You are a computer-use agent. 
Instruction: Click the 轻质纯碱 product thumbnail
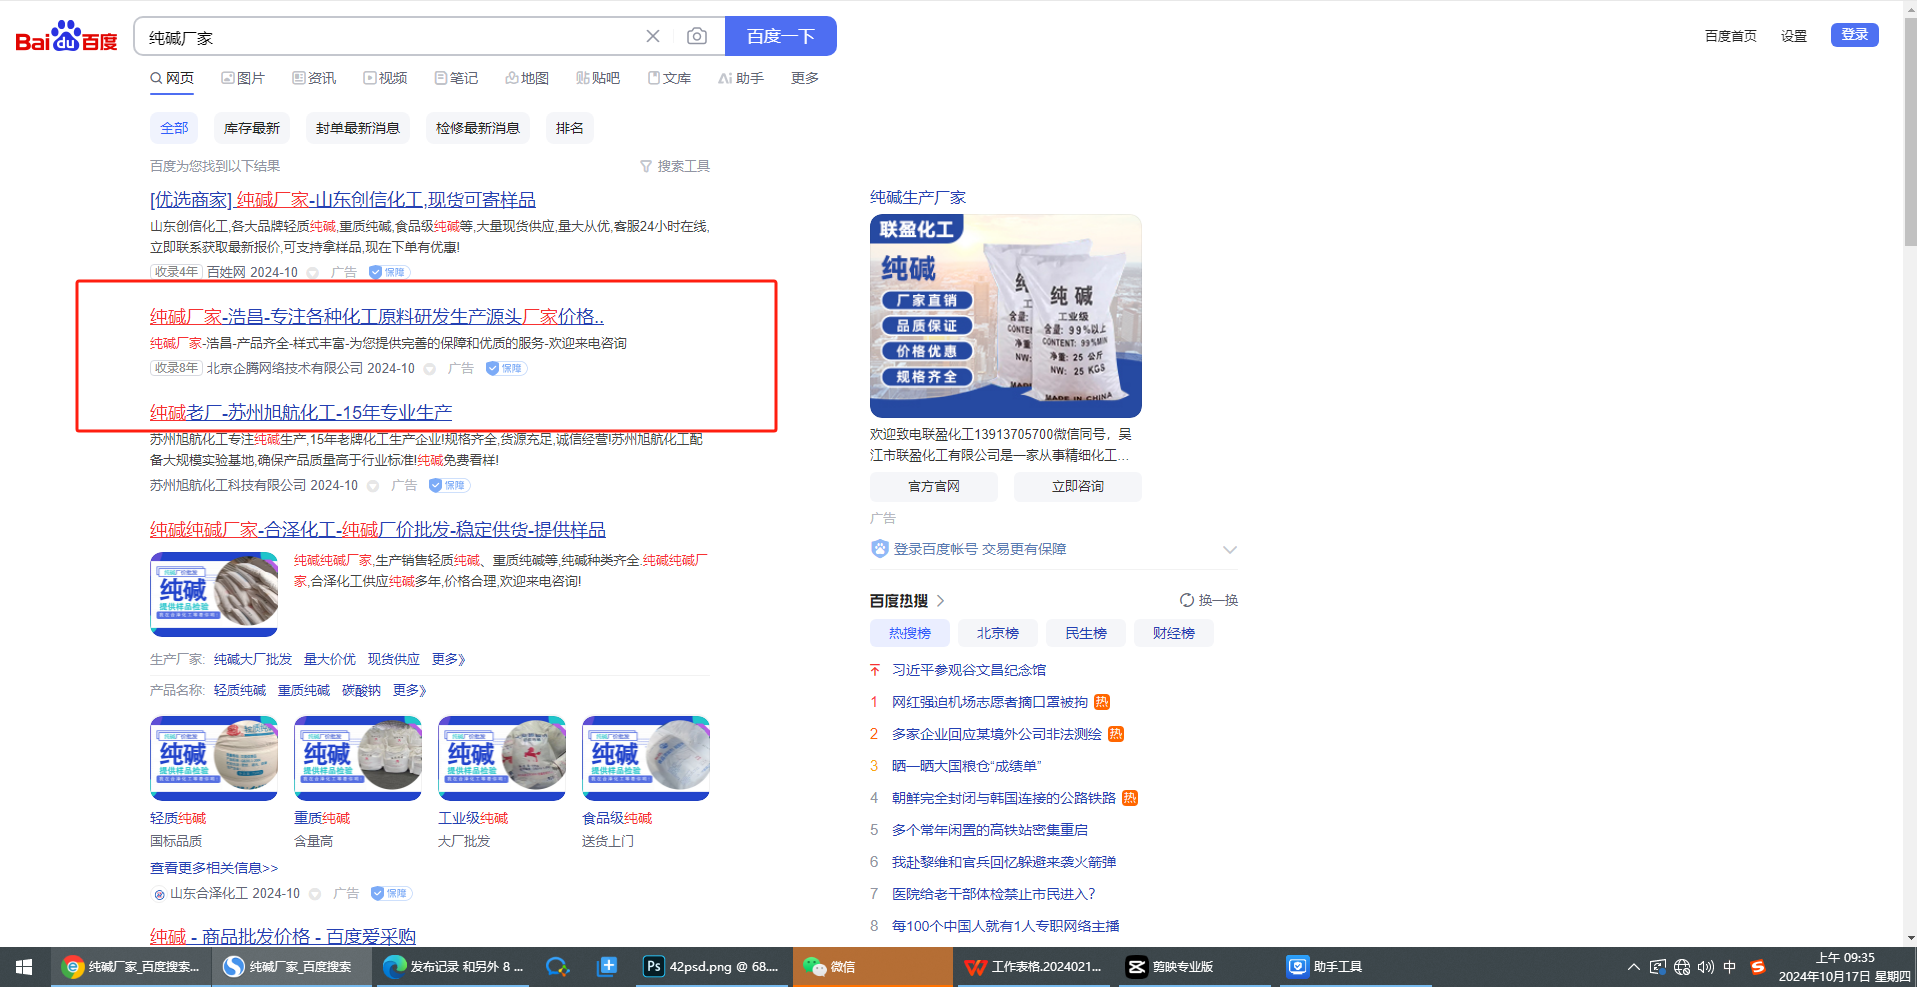click(214, 758)
